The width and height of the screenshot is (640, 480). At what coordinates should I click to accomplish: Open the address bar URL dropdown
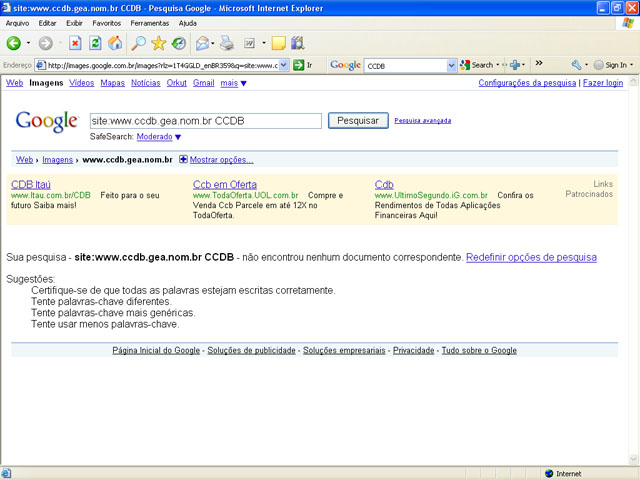click(284, 65)
